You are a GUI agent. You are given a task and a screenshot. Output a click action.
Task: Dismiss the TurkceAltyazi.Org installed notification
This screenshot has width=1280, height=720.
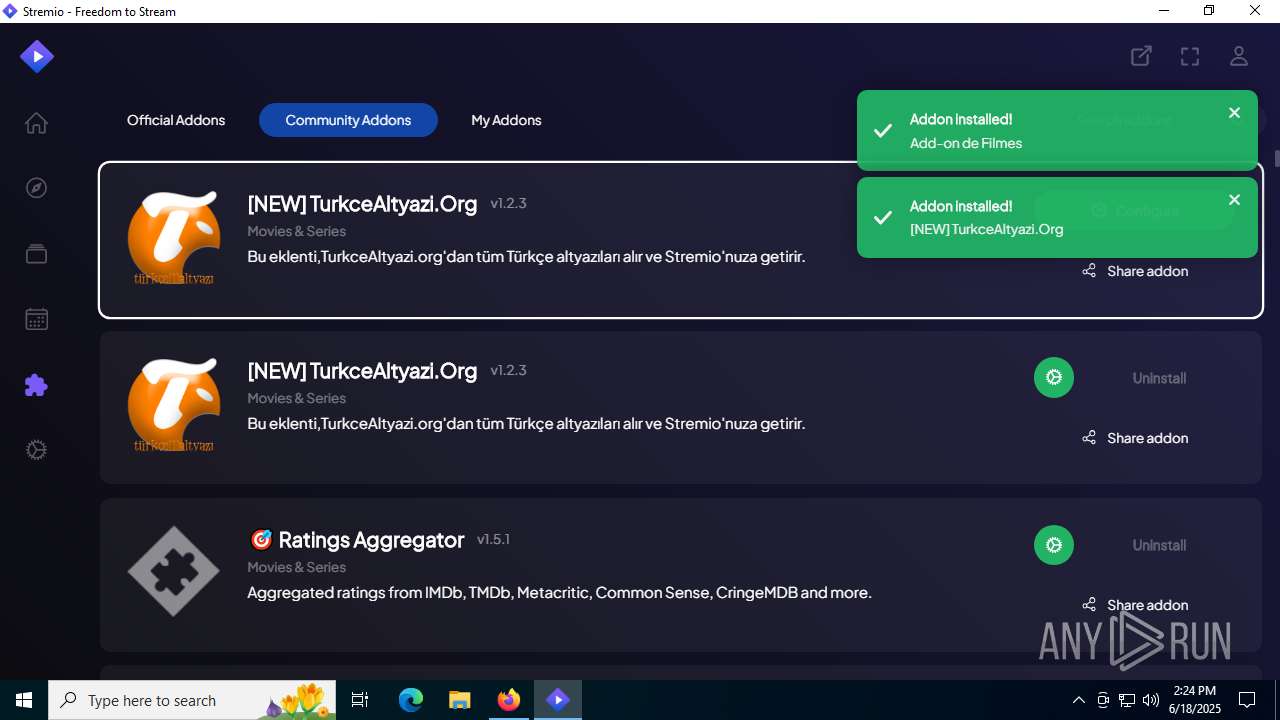[1234, 200]
